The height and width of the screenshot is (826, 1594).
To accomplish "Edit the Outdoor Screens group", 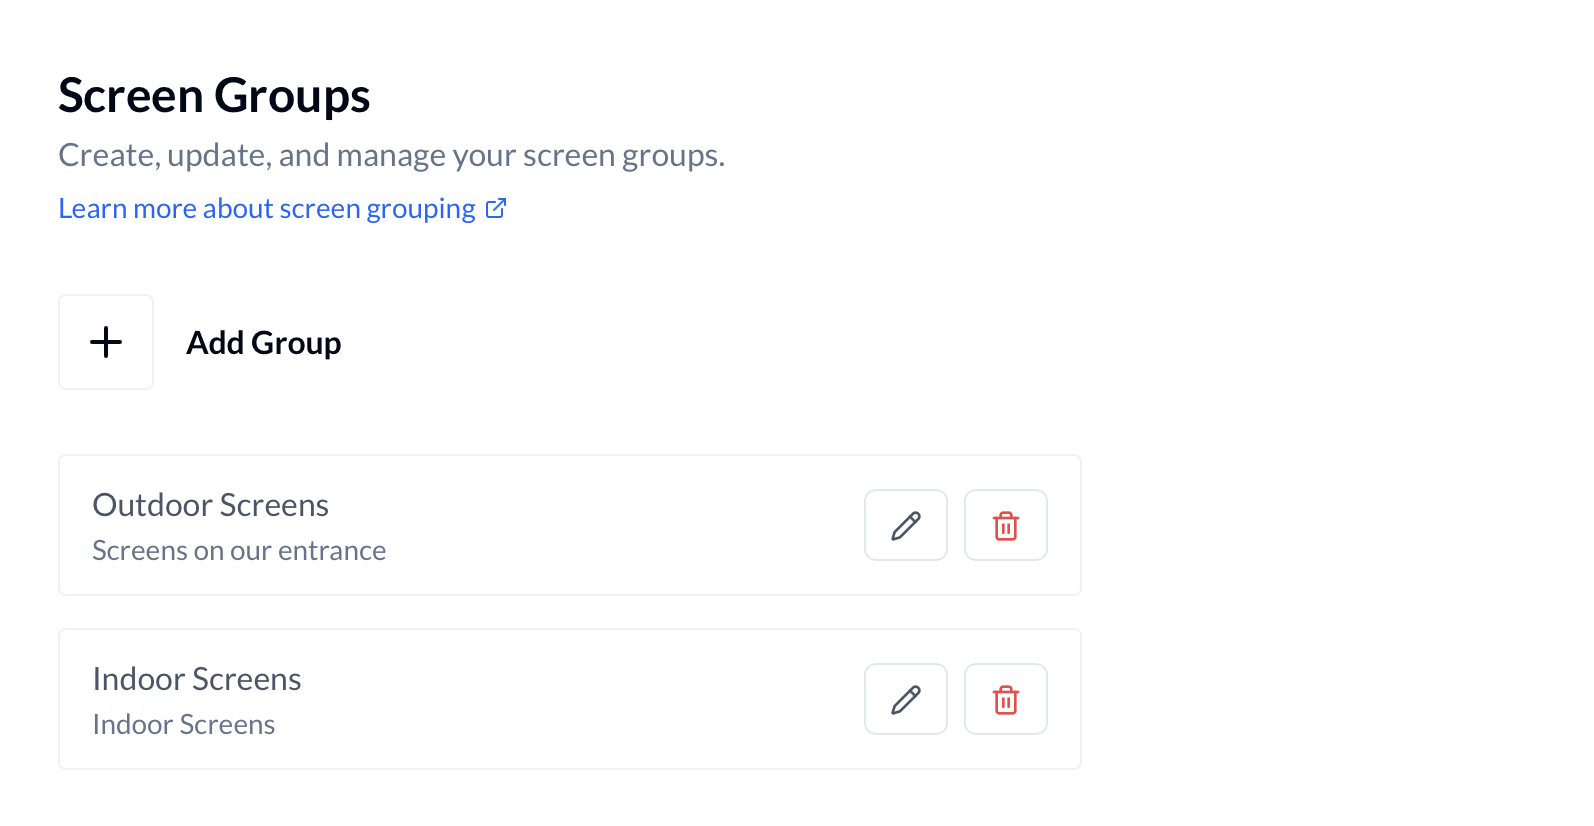I will (x=905, y=525).
